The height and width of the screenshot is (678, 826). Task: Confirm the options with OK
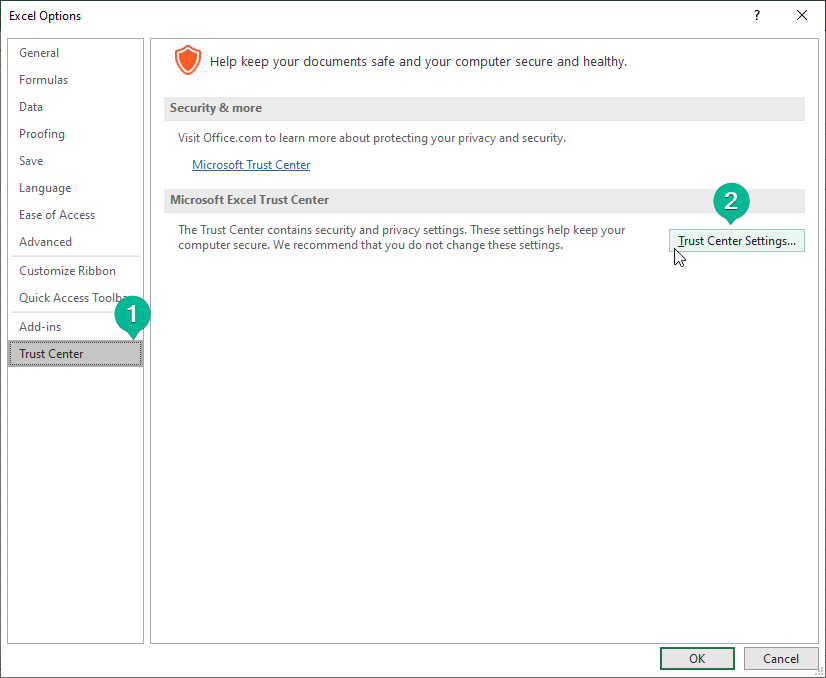click(x=697, y=659)
